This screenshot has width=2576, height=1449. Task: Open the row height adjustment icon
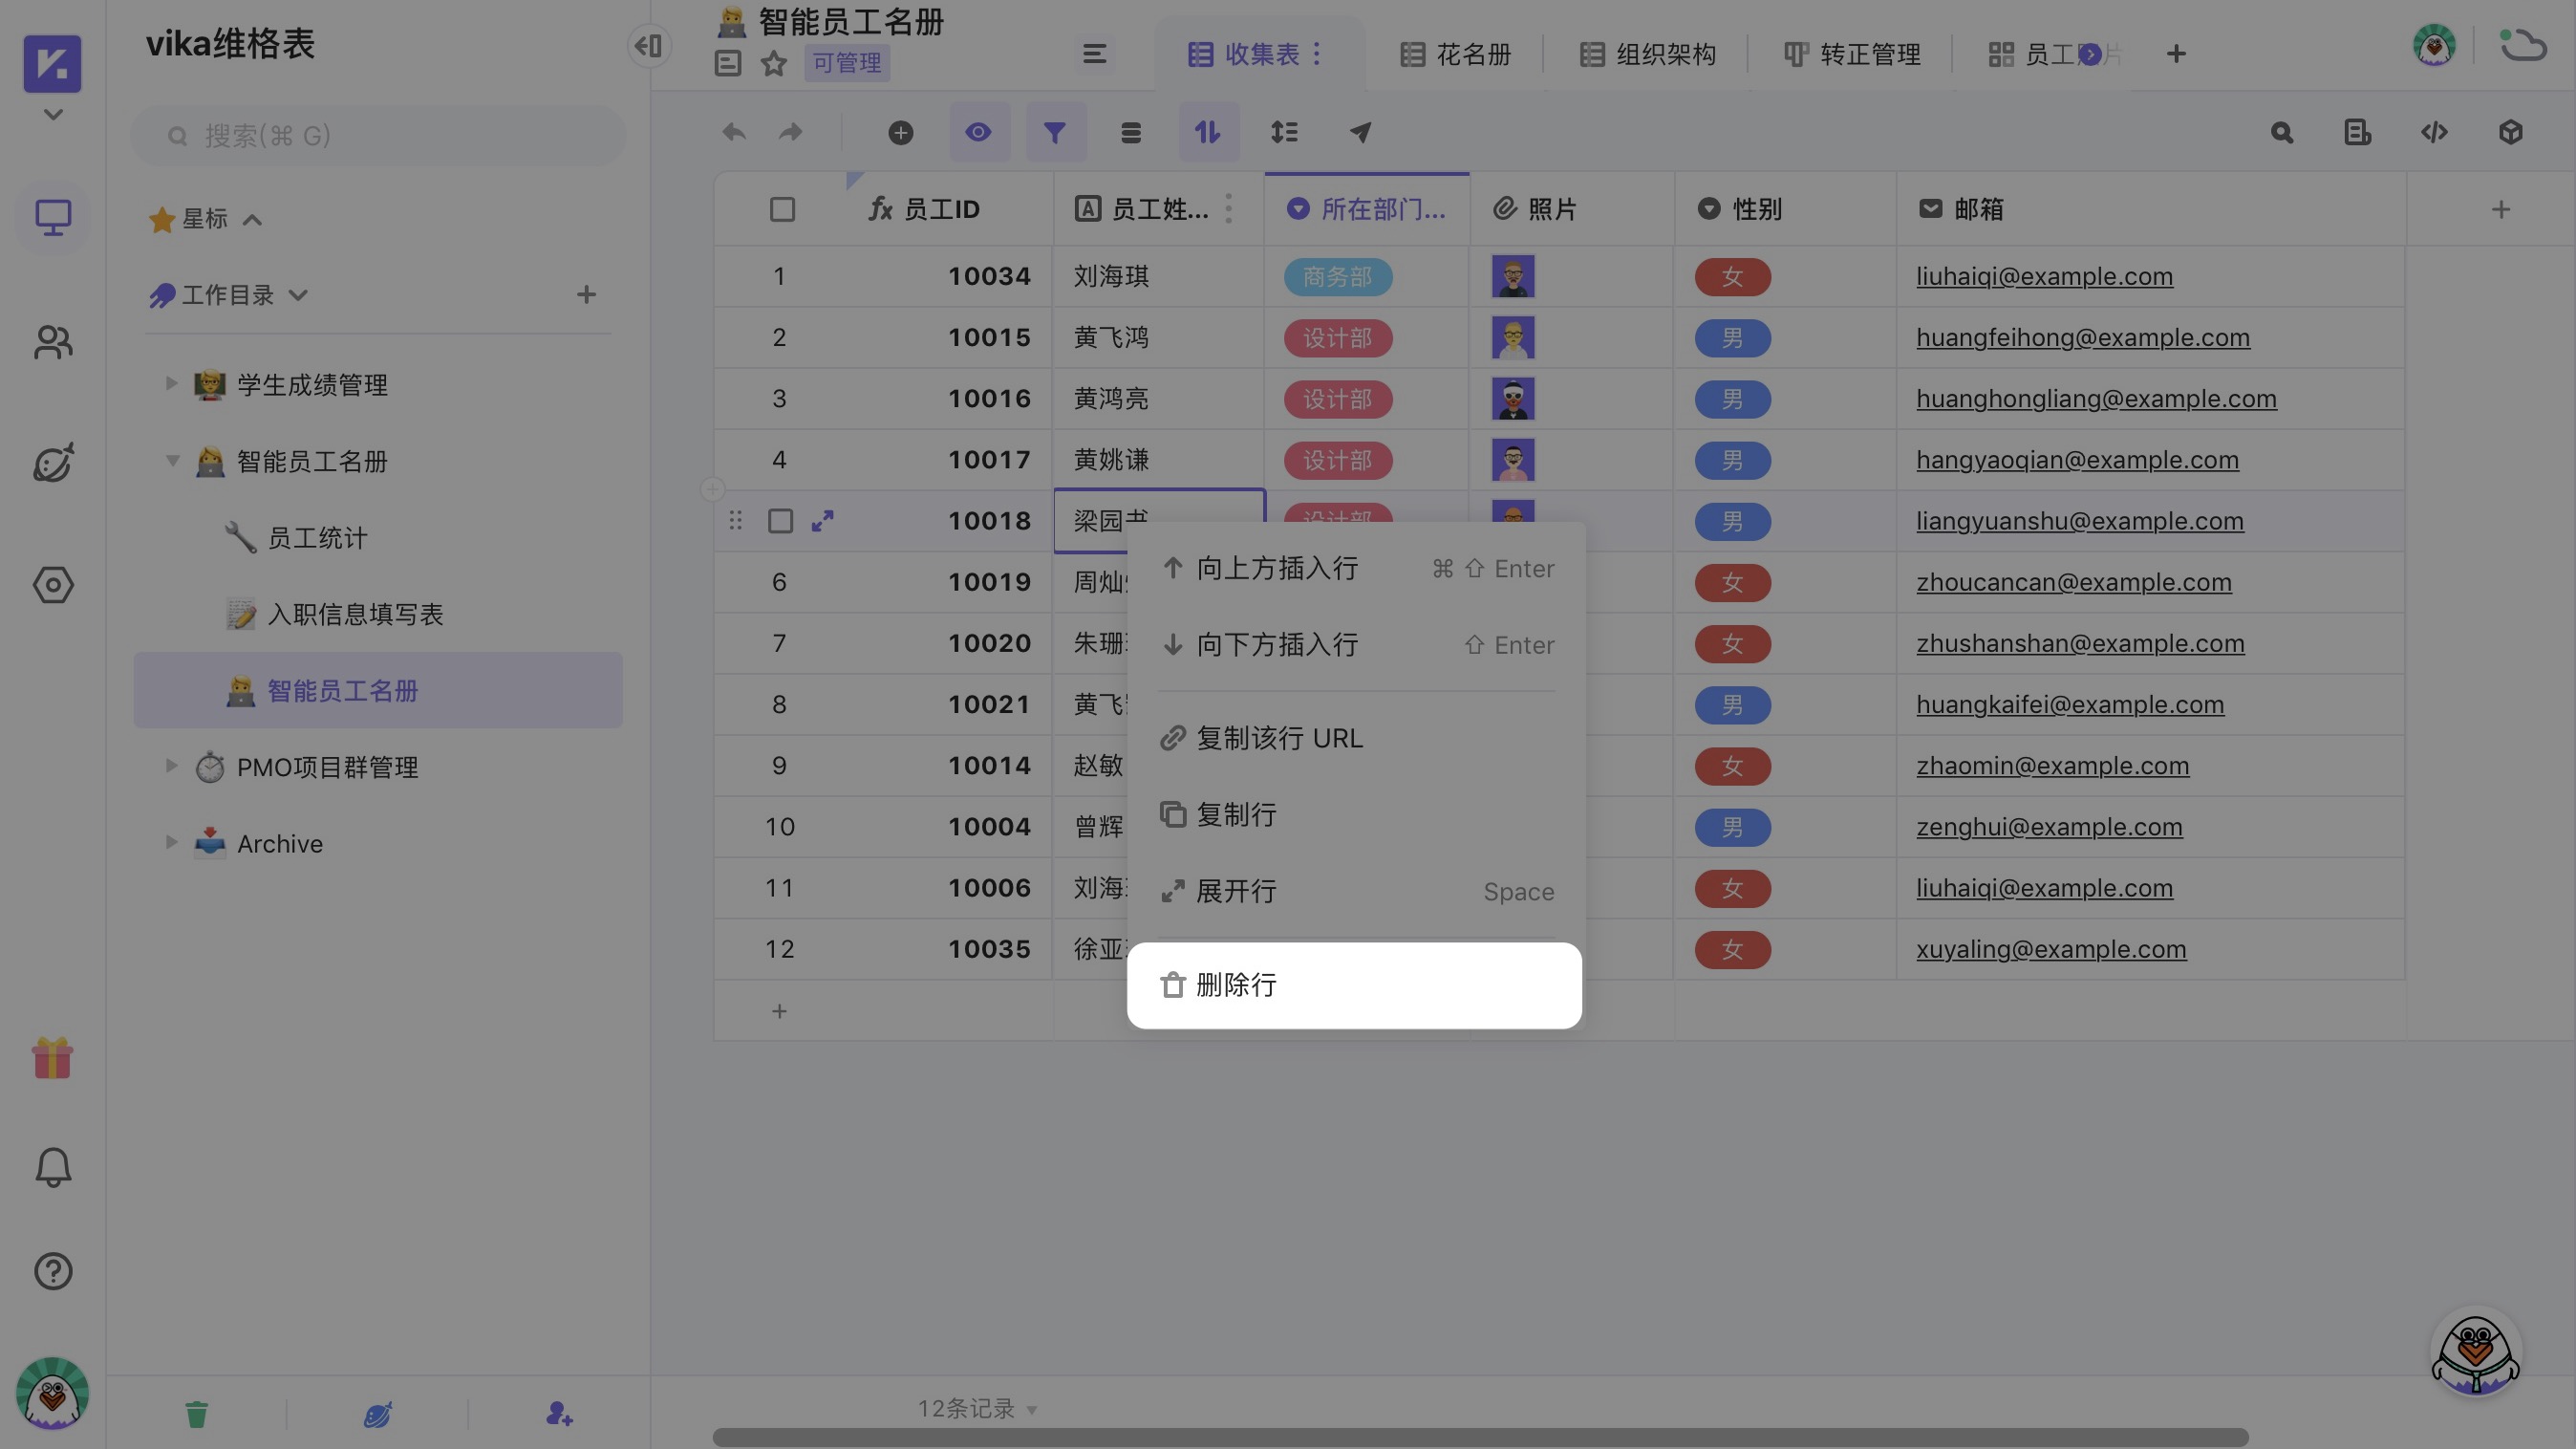pyautogui.click(x=1284, y=131)
